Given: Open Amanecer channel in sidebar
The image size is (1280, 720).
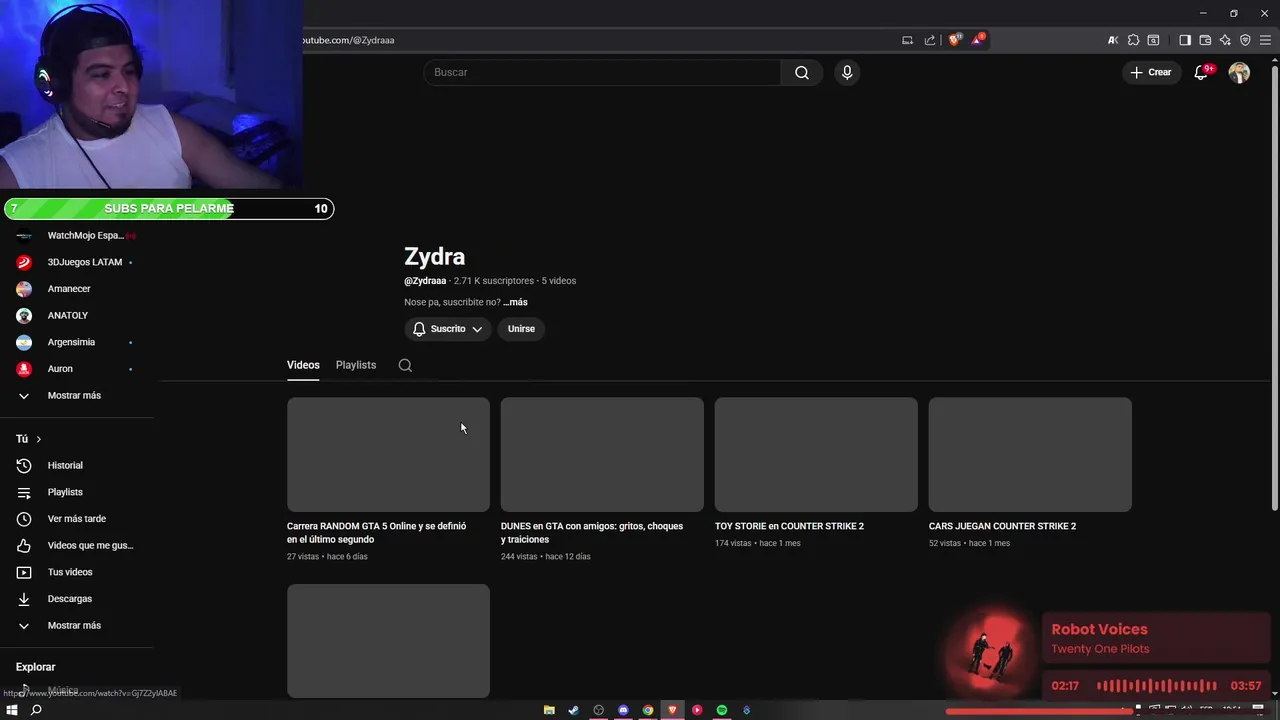Looking at the screenshot, I should point(77,289).
